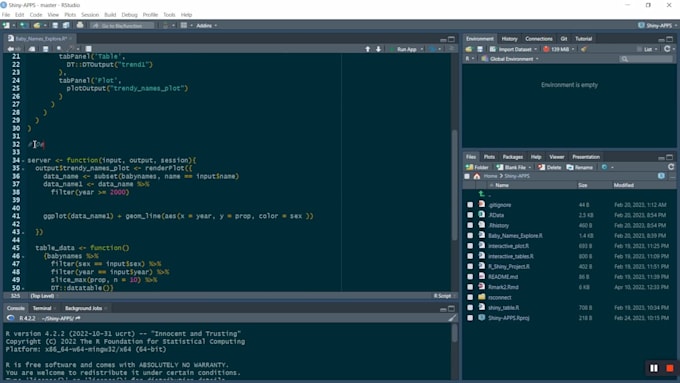Screen dimensions: 680x383
Task: Check the box for Rmark2.Rmd
Action: pyautogui.click(x=470, y=287)
